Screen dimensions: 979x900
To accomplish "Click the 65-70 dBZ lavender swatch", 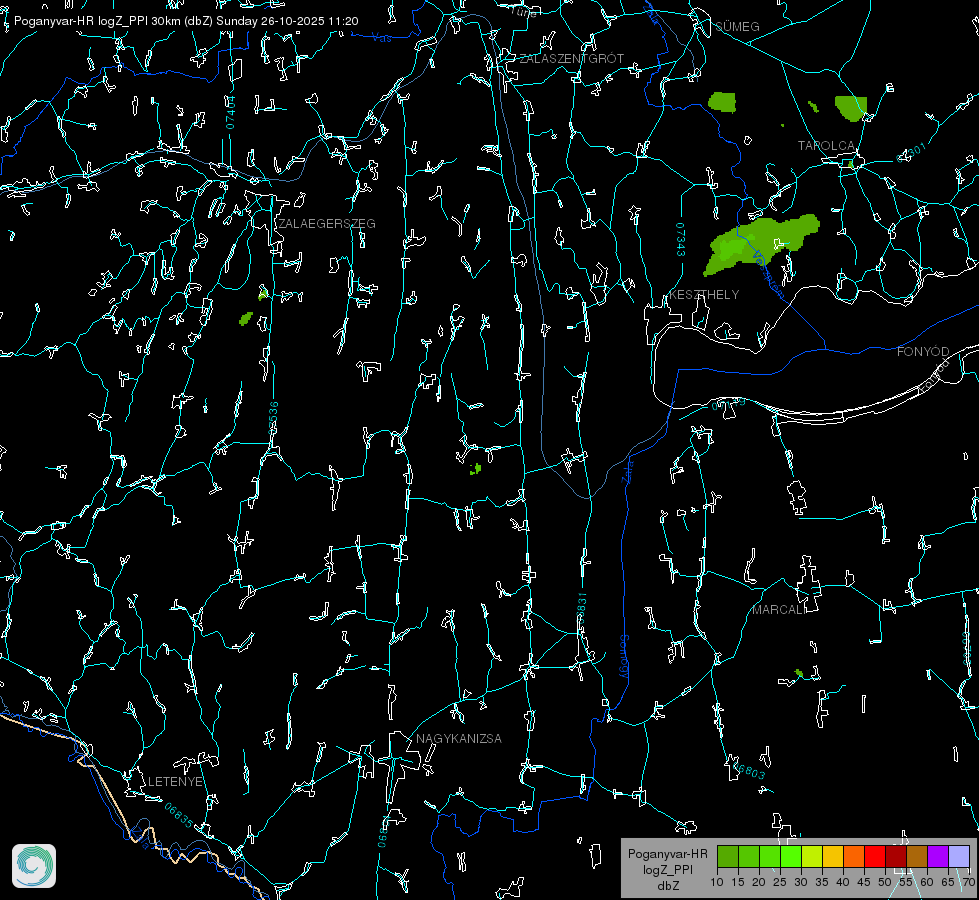I will coord(959,856).
